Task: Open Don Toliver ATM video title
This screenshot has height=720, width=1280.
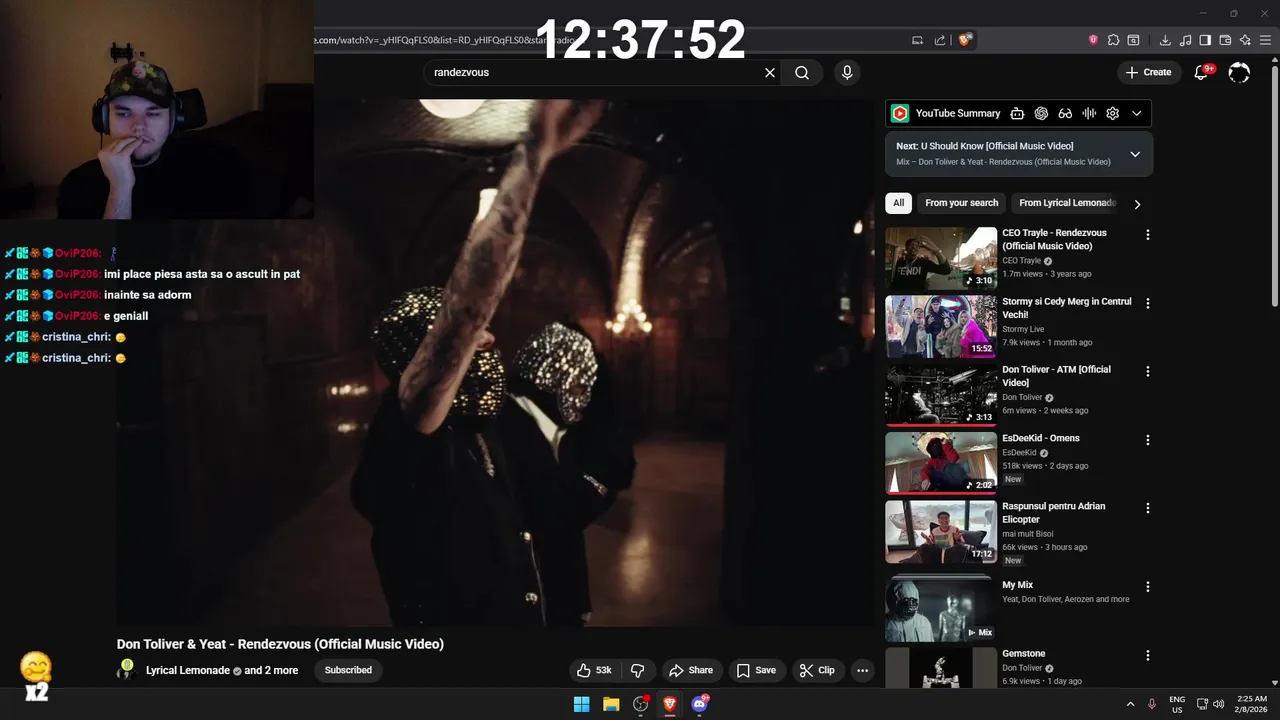Action: (1056, 376)
